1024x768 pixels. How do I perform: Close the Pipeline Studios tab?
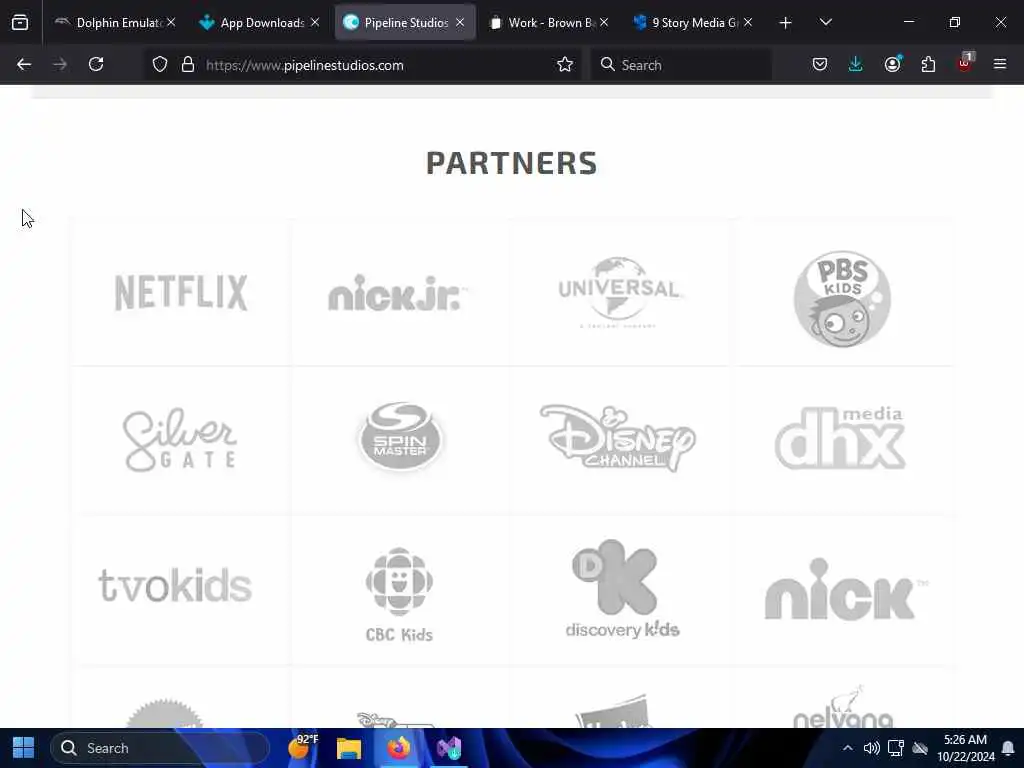(x=460, y=22)
